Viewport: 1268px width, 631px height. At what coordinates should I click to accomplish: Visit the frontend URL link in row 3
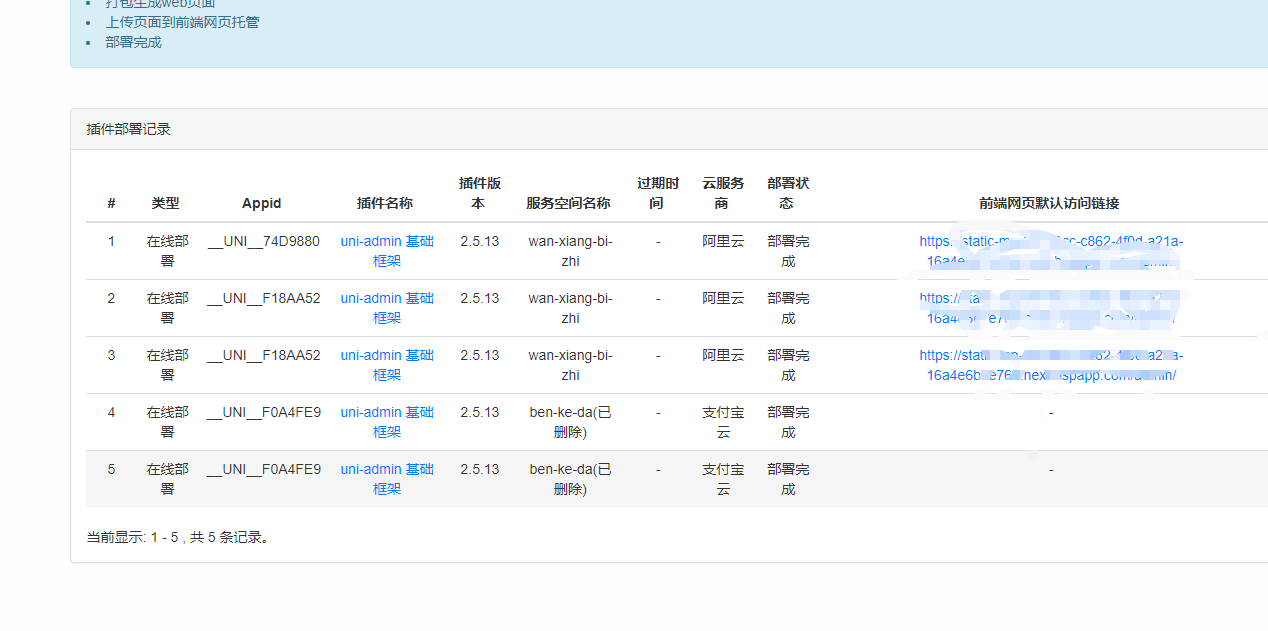(1050, 365)
